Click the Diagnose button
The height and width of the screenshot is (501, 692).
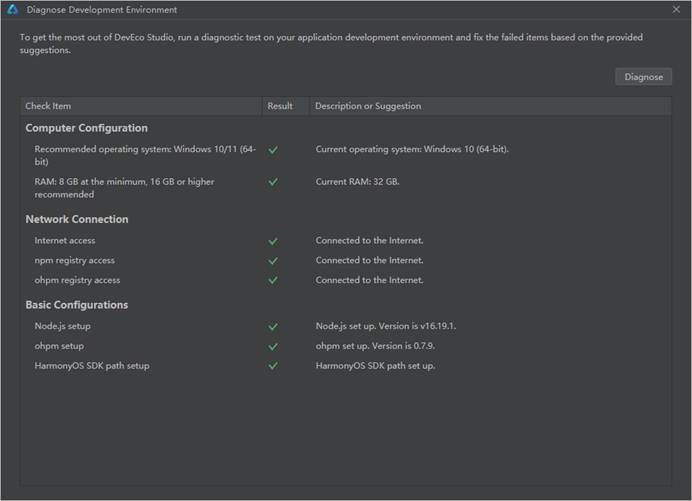tap(643, 77)
